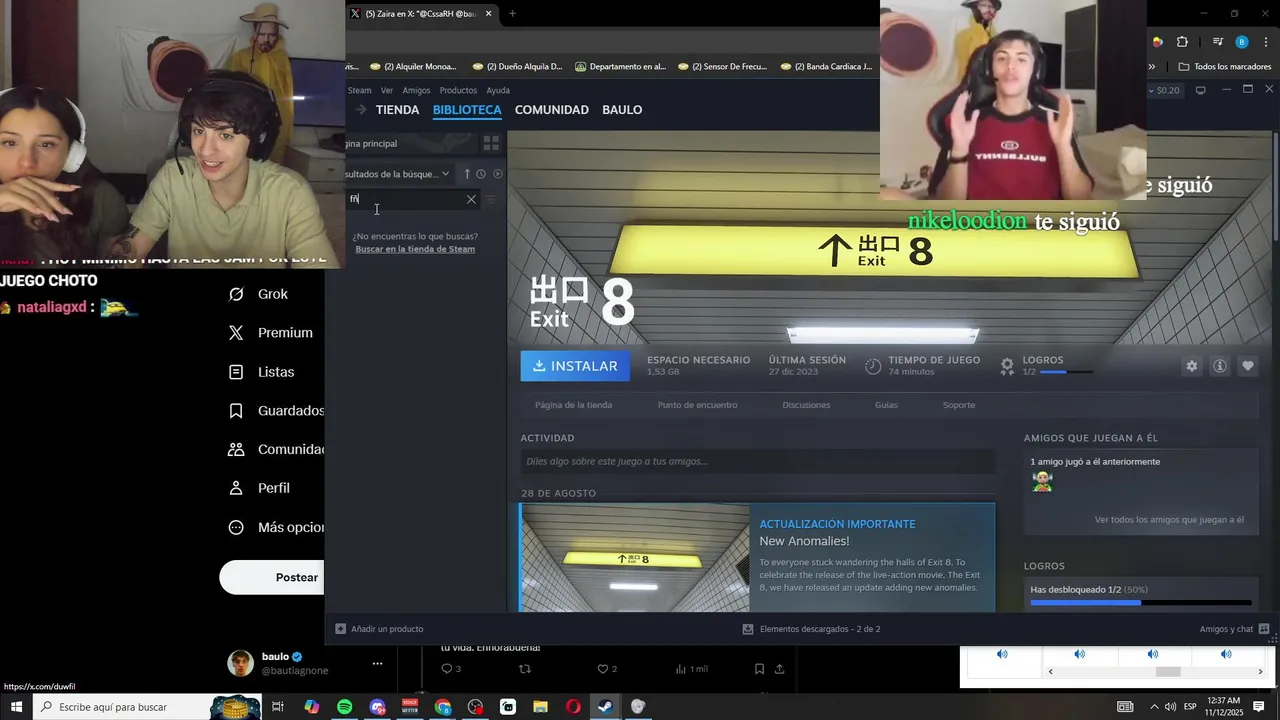Screen dimensions: 1280x720
Task: Click the activity comment field for friends
Action: click(757, 461)
